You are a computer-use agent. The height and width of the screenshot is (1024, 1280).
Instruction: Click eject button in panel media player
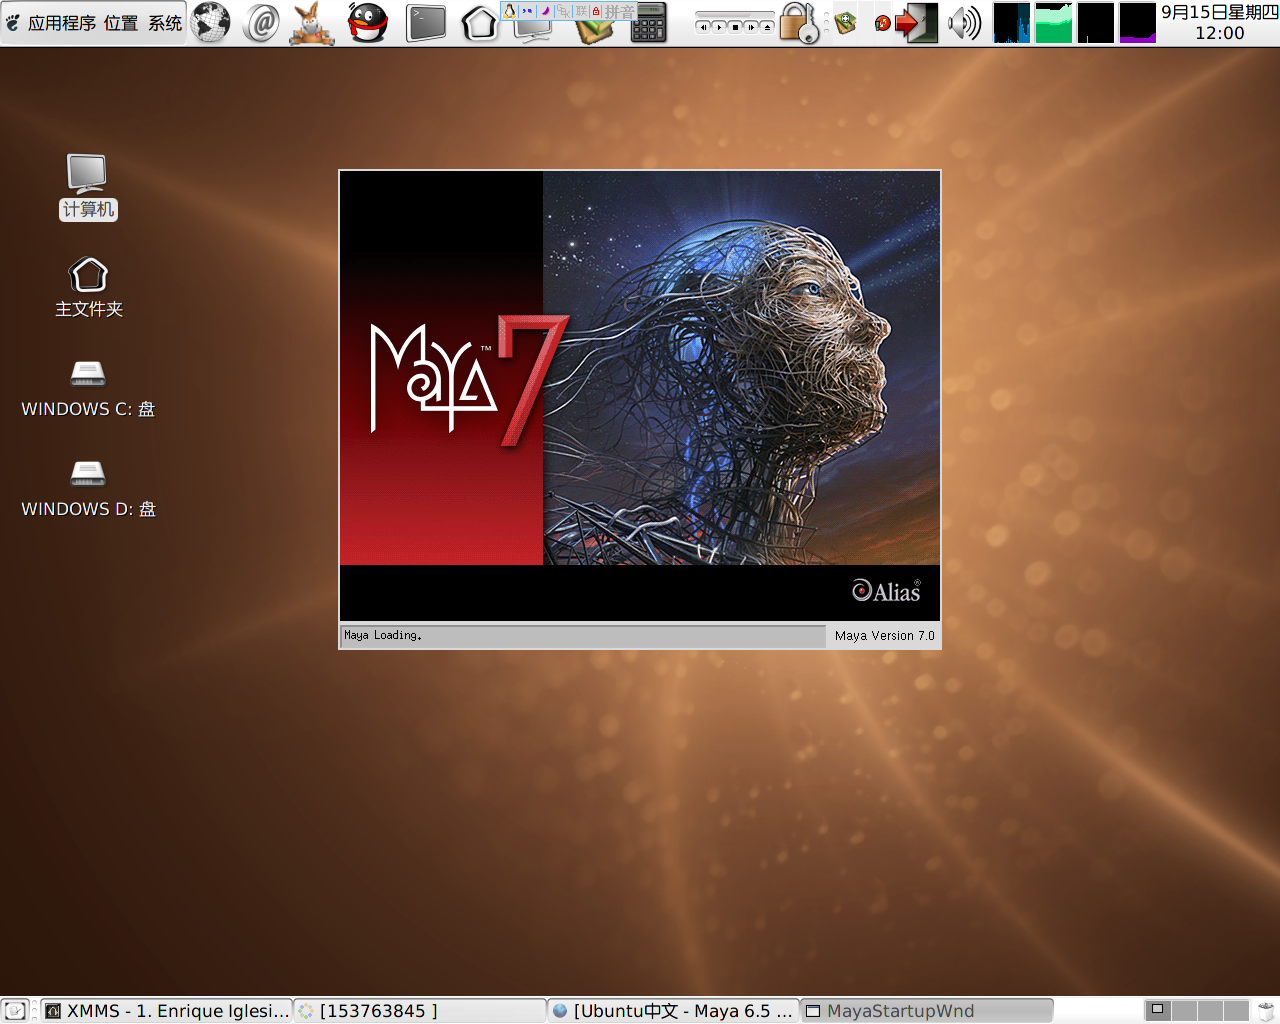click(768, 27)
